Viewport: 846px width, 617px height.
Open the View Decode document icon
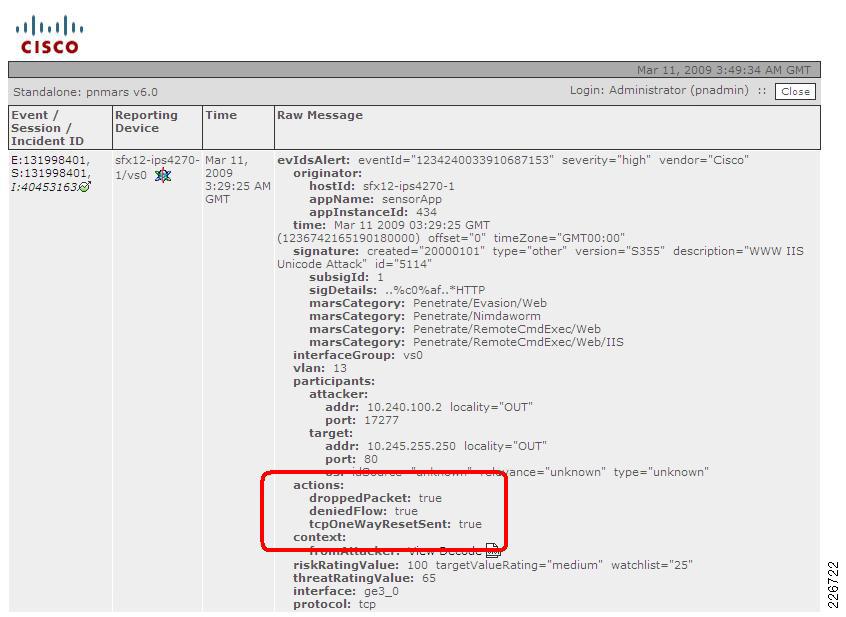click(493, 550)
